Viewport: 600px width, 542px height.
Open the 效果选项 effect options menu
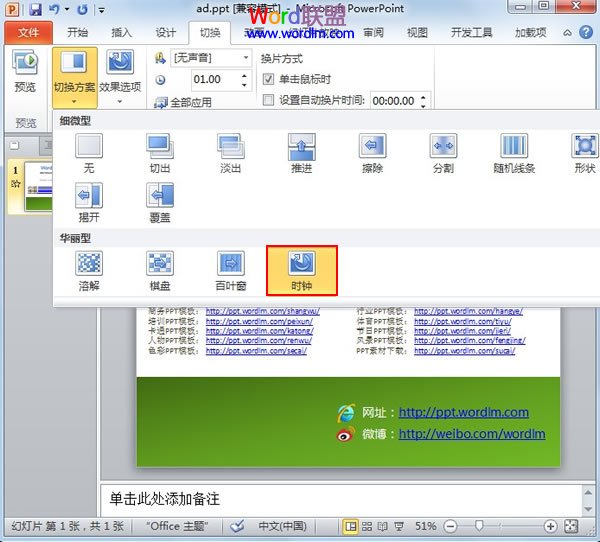(x=120, y=78)
